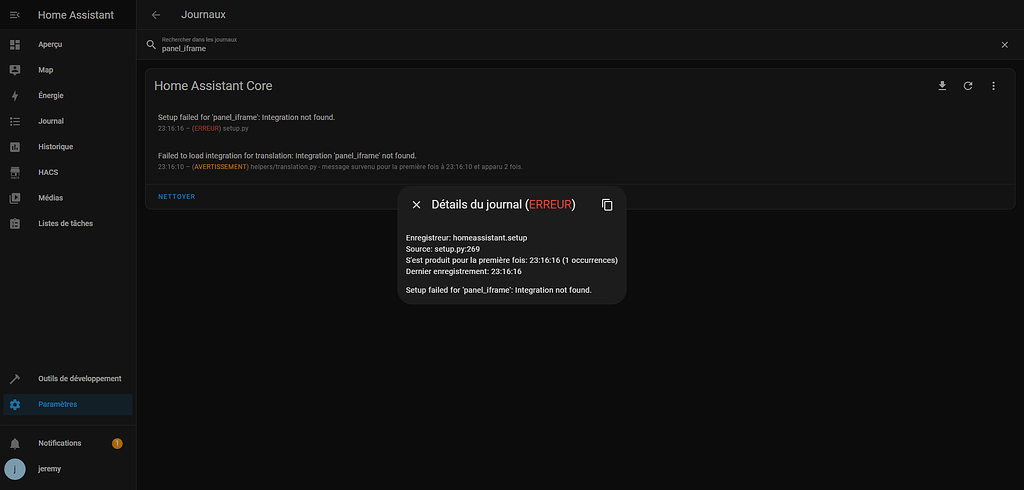This screenshot has height=490, width=1024.
Task: Click the search field containing panel_iframe
Action: point(570,46)
